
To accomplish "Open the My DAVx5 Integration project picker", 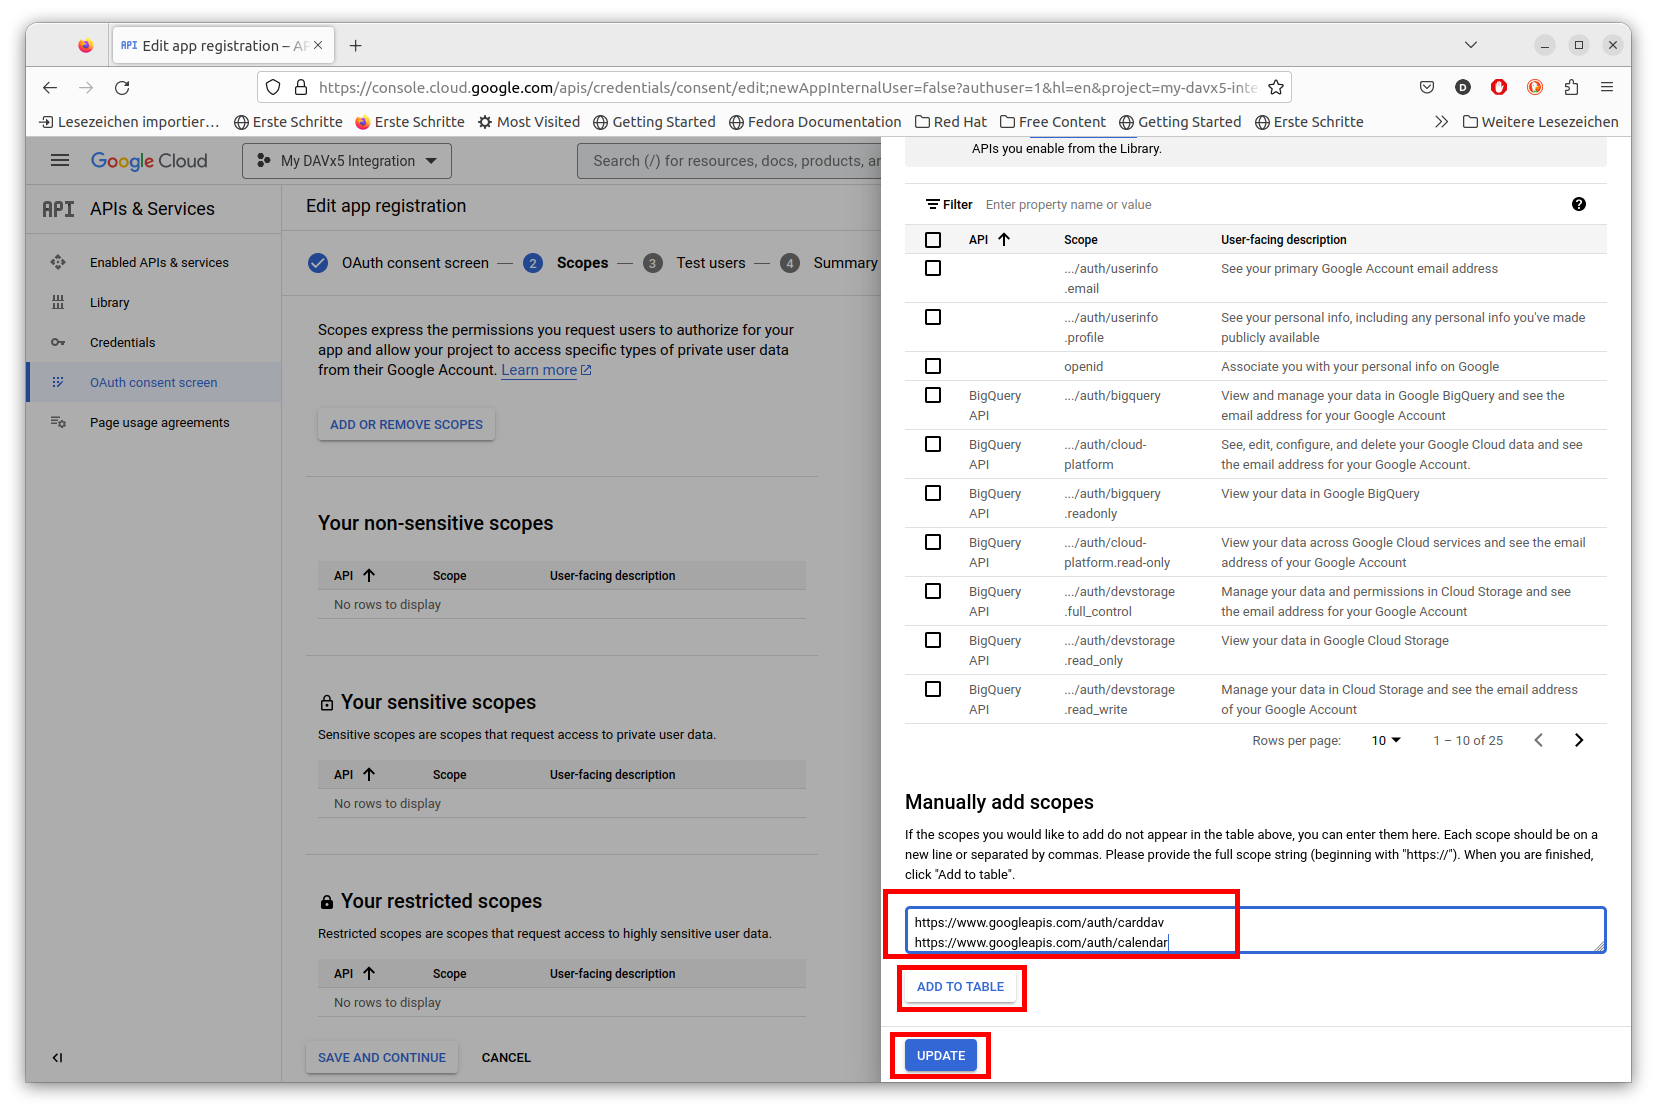I will pos(347,161).
